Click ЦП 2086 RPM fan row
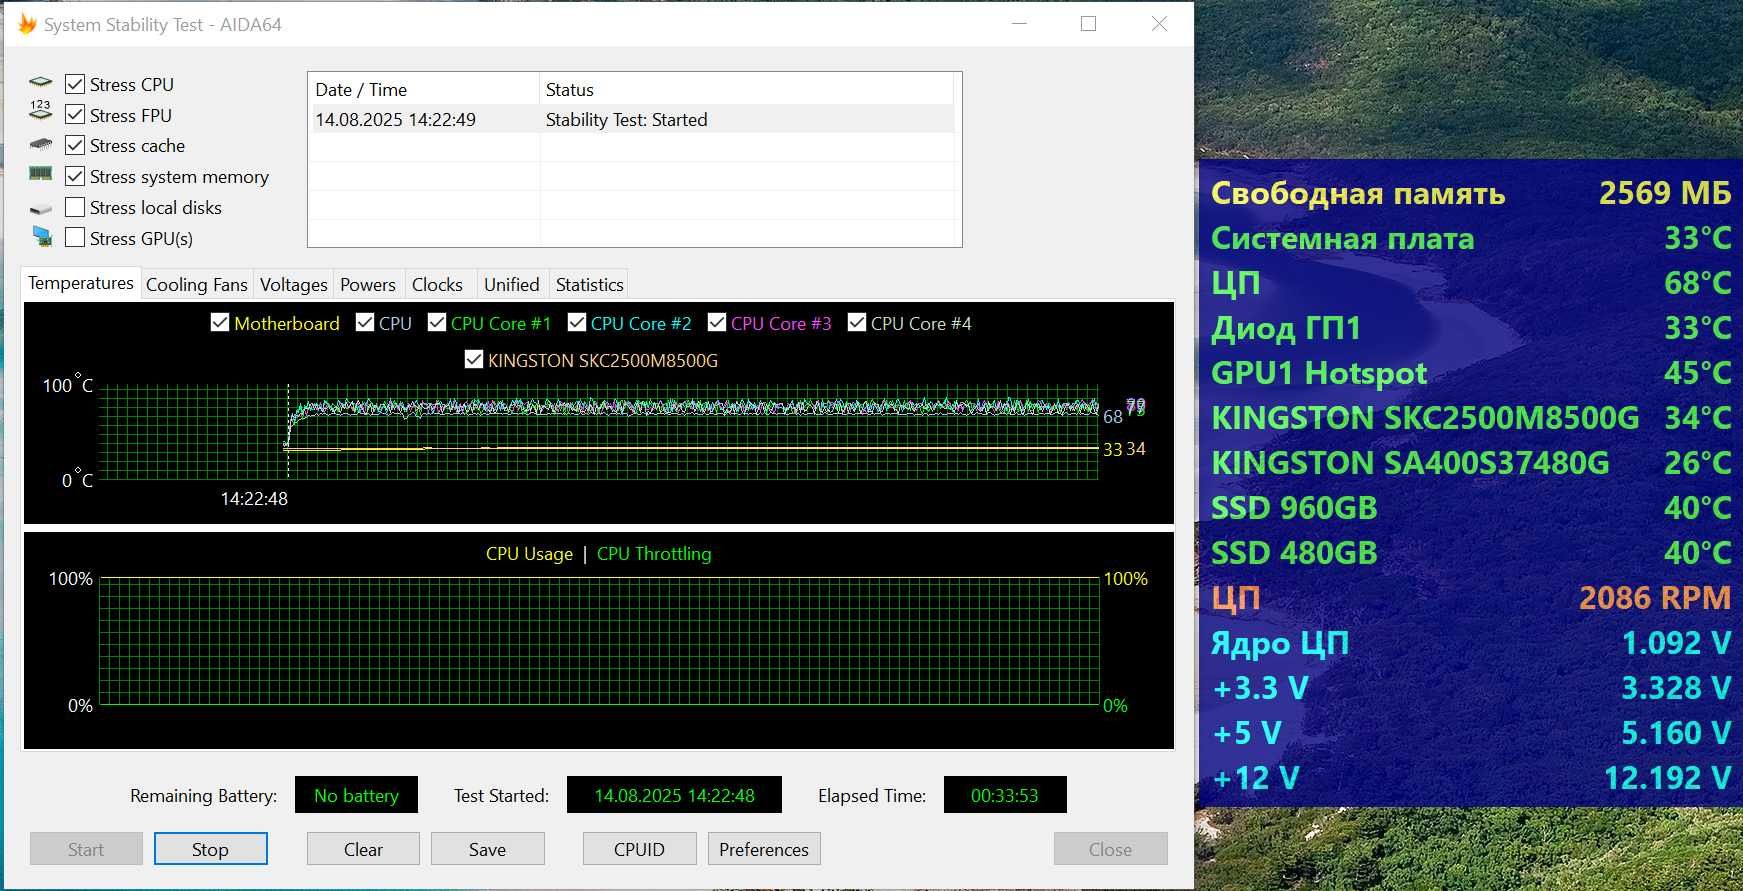Screen dimensions: 1743x891 (1470, 598)
